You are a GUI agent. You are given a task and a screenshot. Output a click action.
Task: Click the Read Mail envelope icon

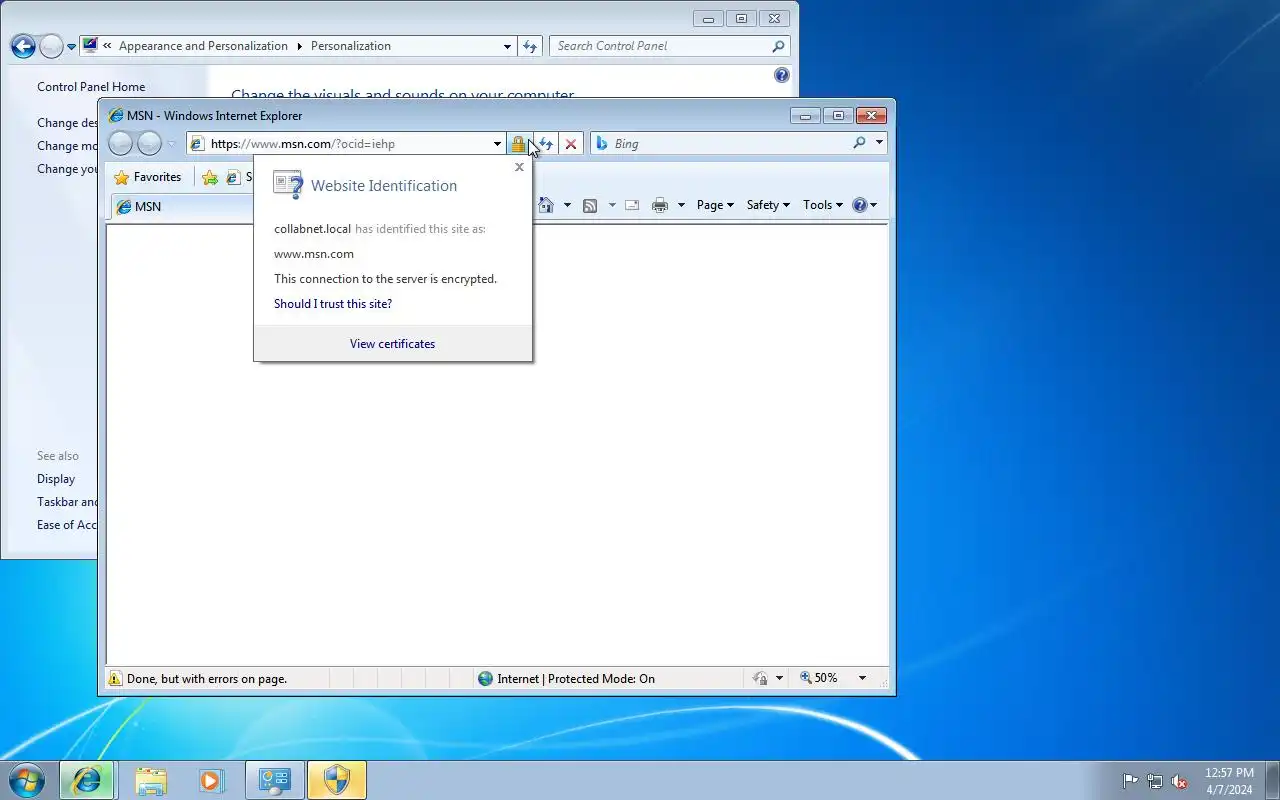pyautogui.click(x=632, y=205)
